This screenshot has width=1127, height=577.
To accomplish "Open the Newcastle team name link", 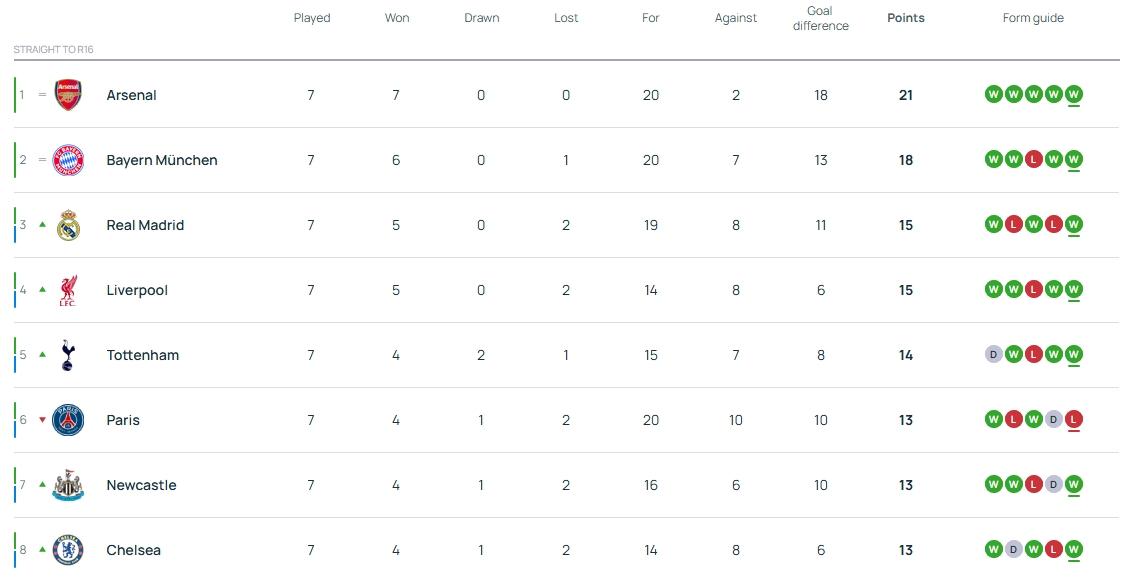I will click(x=141, y=485).
